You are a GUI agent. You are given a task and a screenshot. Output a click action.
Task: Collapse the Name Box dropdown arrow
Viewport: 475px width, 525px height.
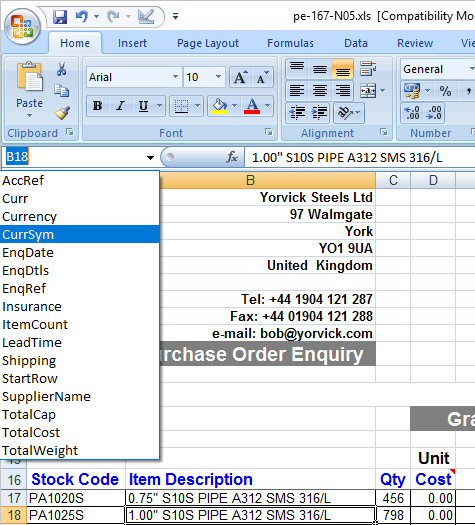[150, 157]
